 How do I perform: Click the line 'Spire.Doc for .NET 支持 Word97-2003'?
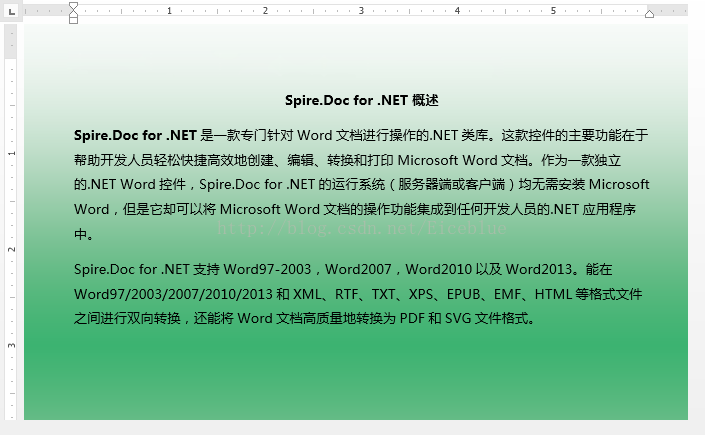[343, 269]
